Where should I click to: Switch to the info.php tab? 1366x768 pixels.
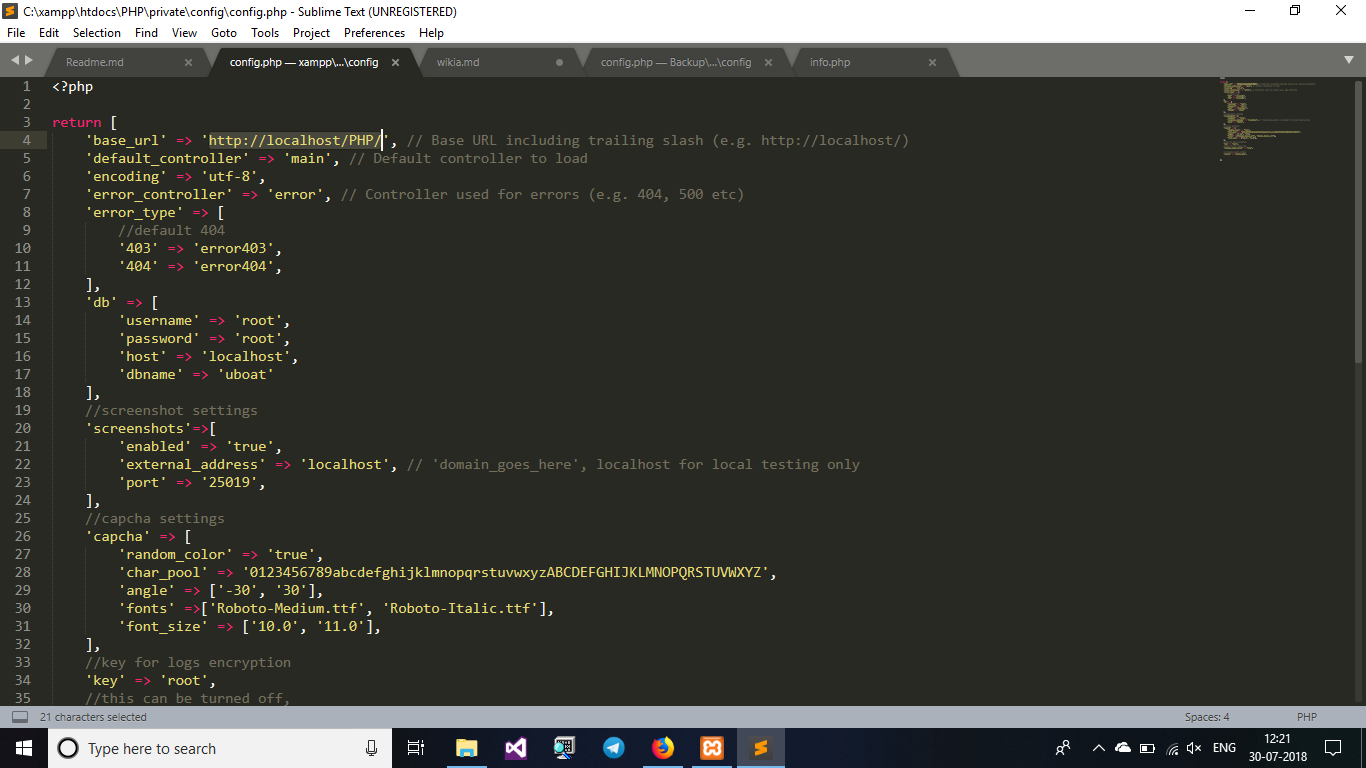(829, 61)
